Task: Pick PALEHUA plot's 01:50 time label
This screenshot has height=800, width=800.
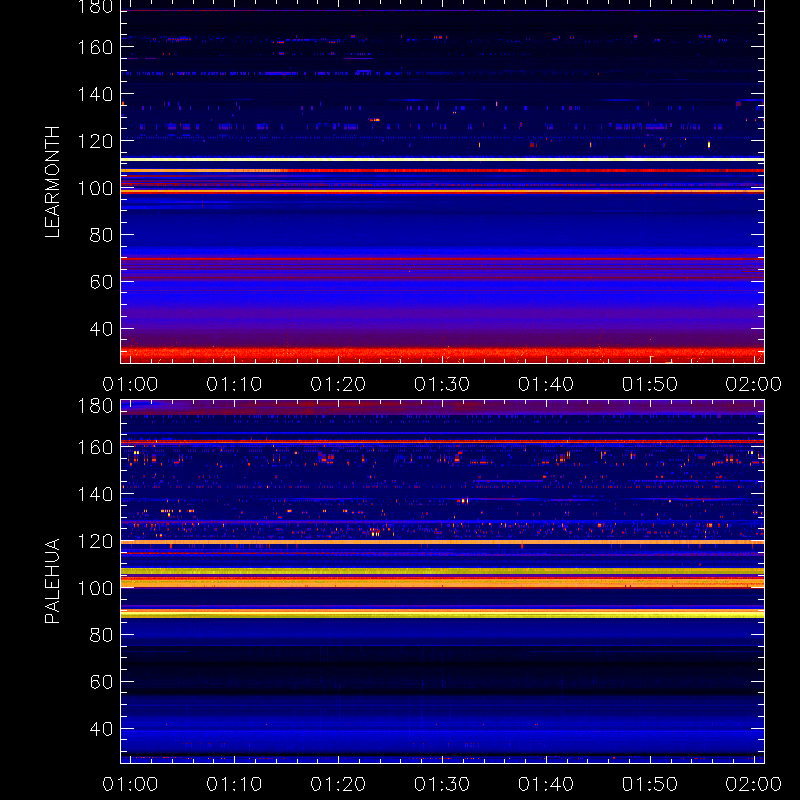Action: pyautogui.click(x=650, y=784)
